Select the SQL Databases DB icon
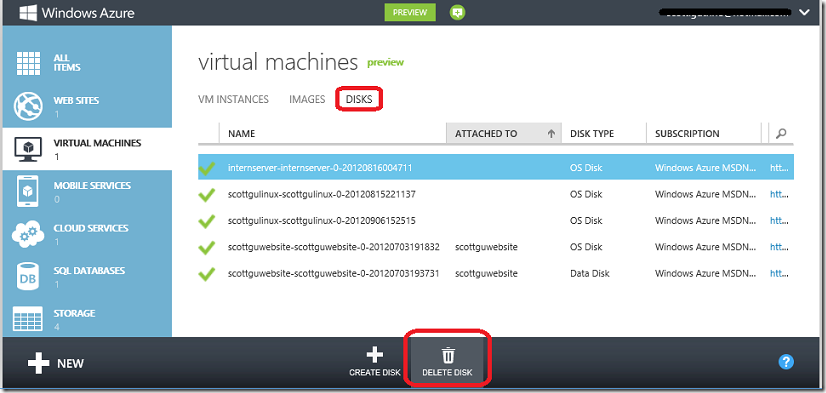 click(x=29, y=277)
